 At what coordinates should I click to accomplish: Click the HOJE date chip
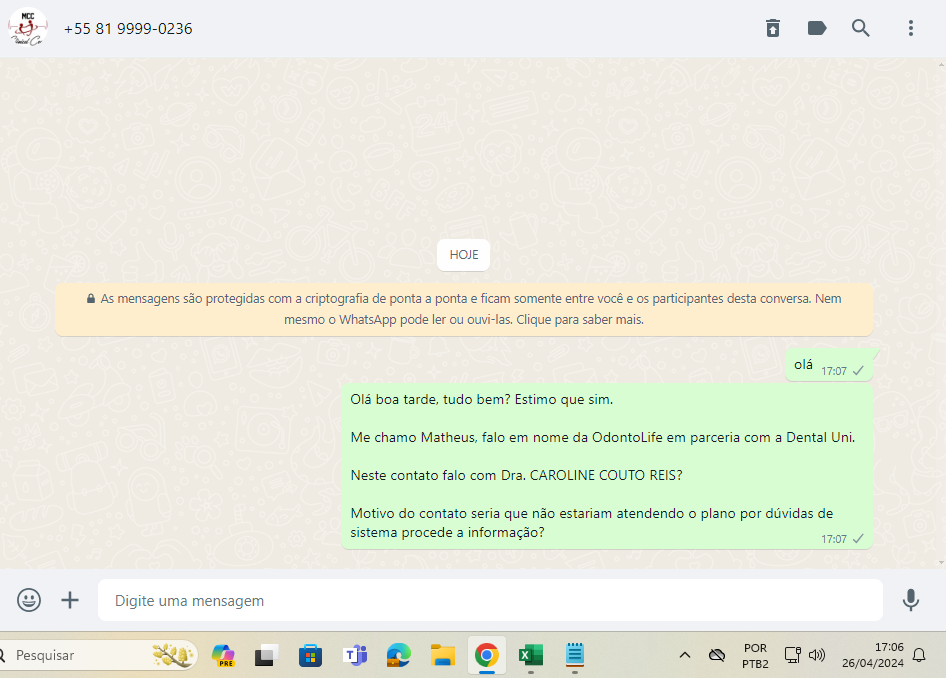click(463, 255)
